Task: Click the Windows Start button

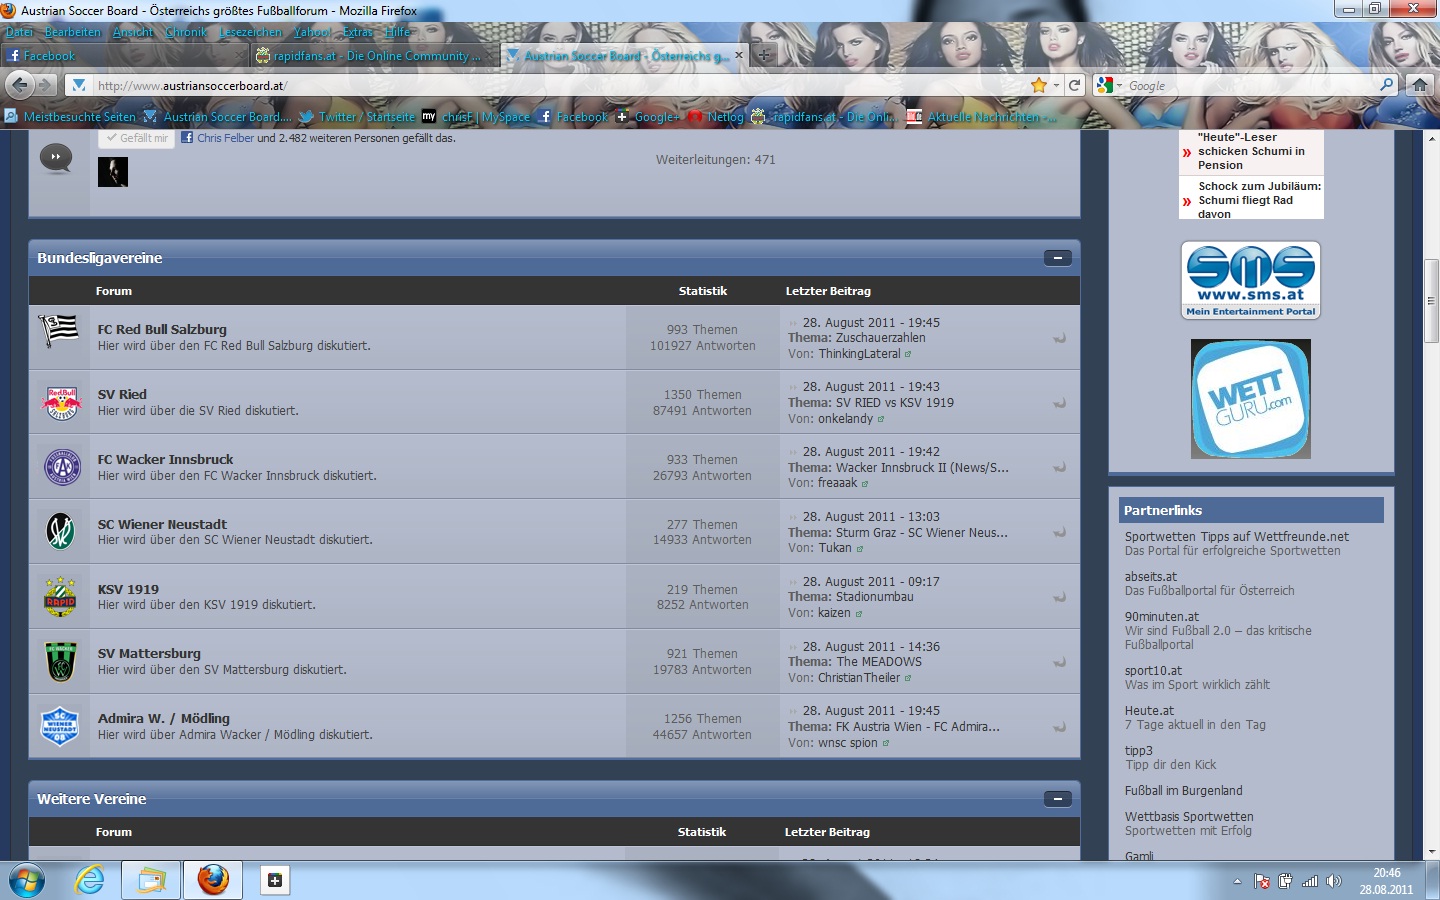Action: pos(27,880)
